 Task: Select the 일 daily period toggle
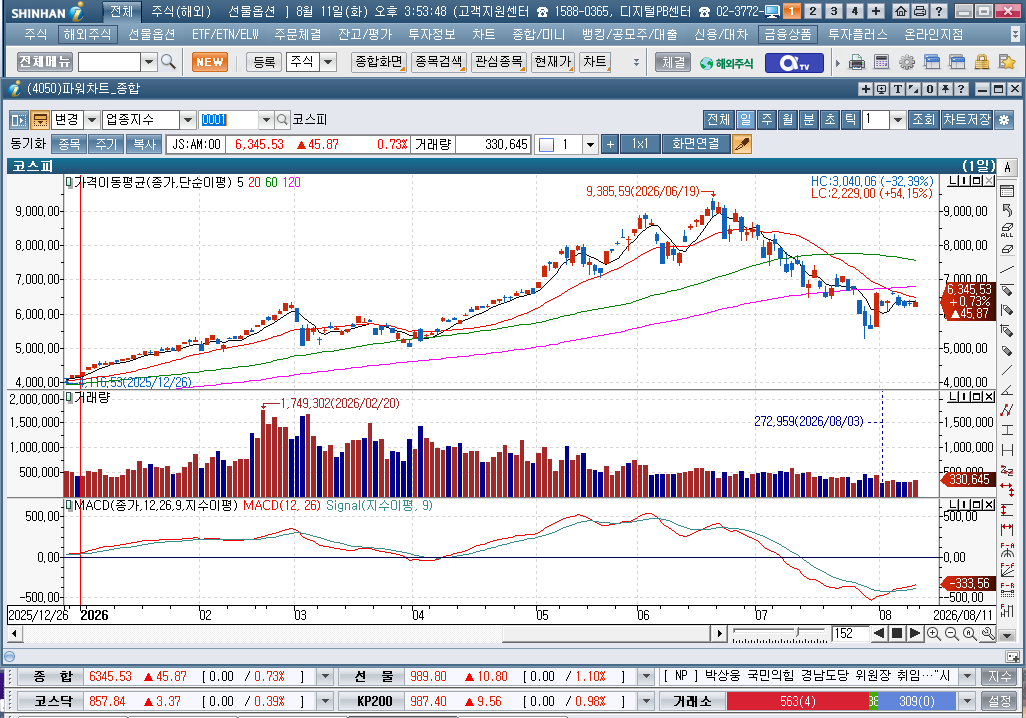[x=745, y=119]
